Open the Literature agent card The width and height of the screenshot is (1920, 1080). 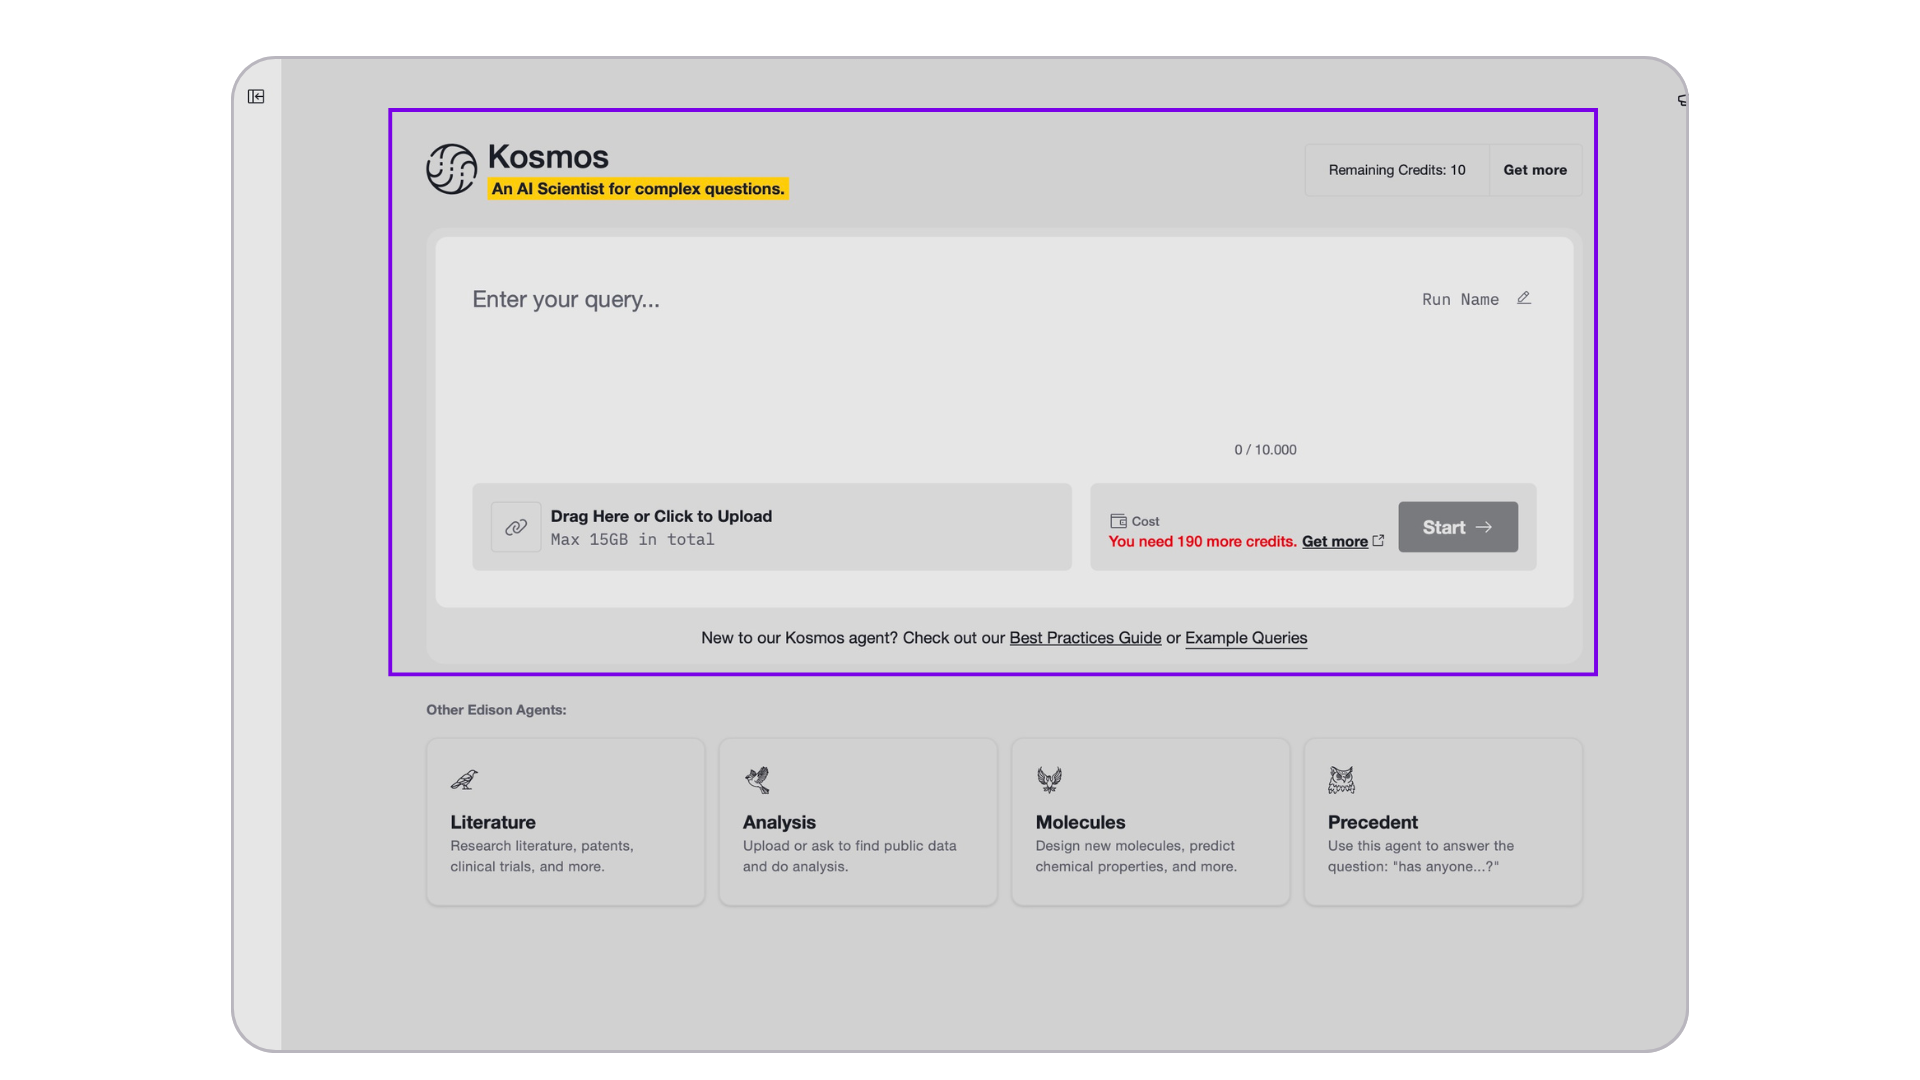565,822
